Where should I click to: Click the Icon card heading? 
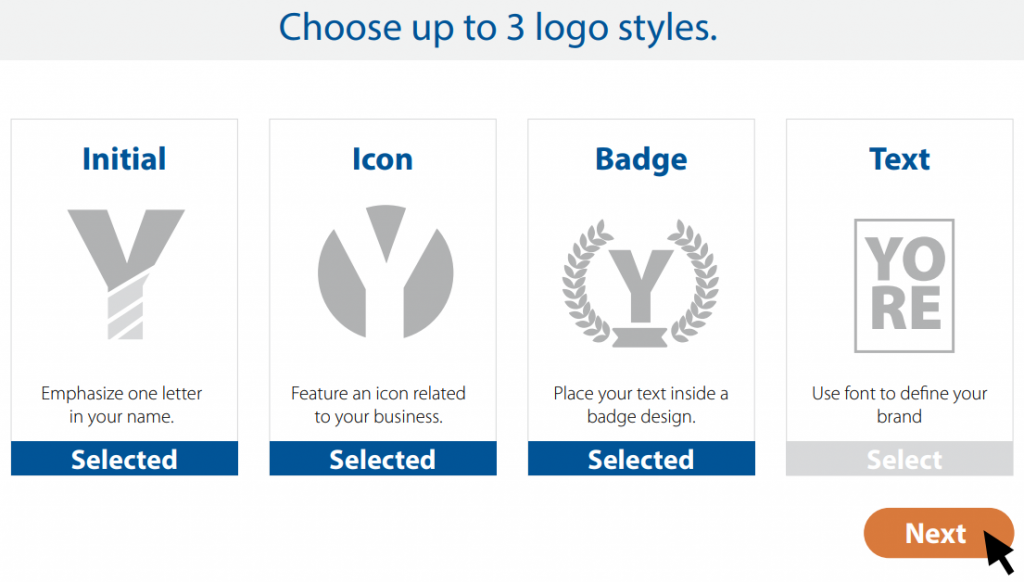click(382, 158)
